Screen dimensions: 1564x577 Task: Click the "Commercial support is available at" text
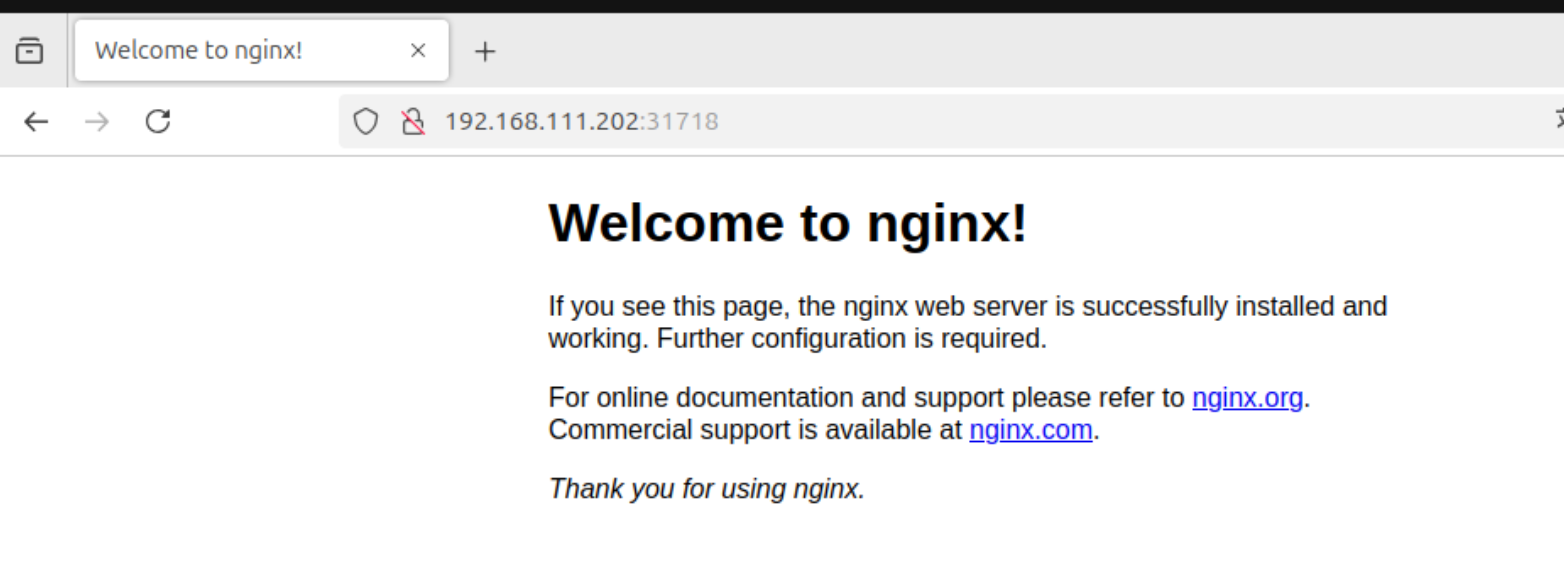[x=756, y=431]
